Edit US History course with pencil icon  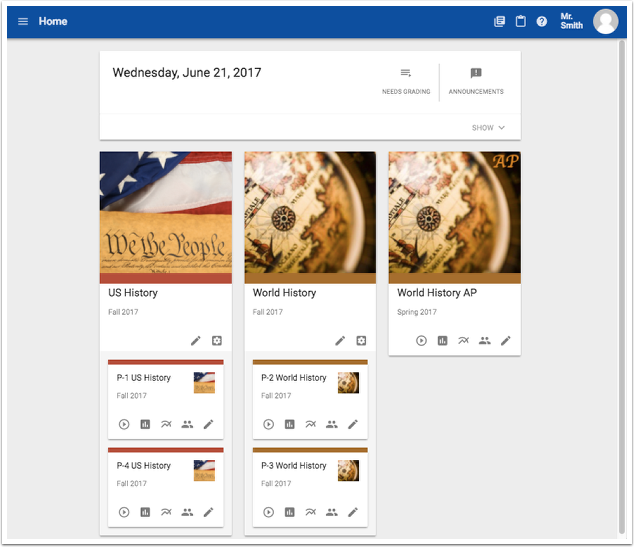pyautogui.click(x=196, y=341)
